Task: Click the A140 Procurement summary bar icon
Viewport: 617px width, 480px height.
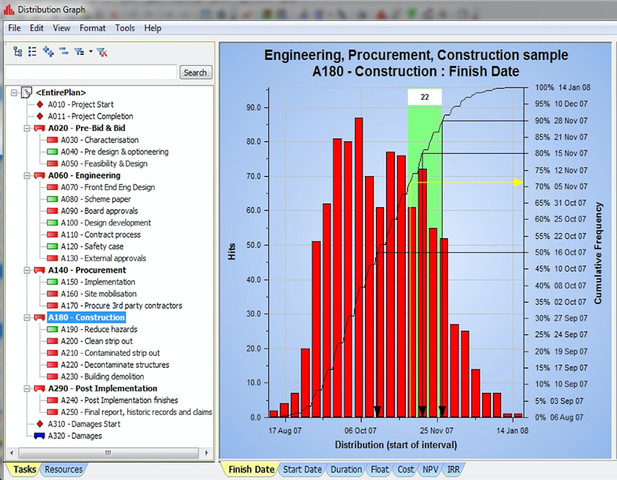Action: click(x=39, y=270)
